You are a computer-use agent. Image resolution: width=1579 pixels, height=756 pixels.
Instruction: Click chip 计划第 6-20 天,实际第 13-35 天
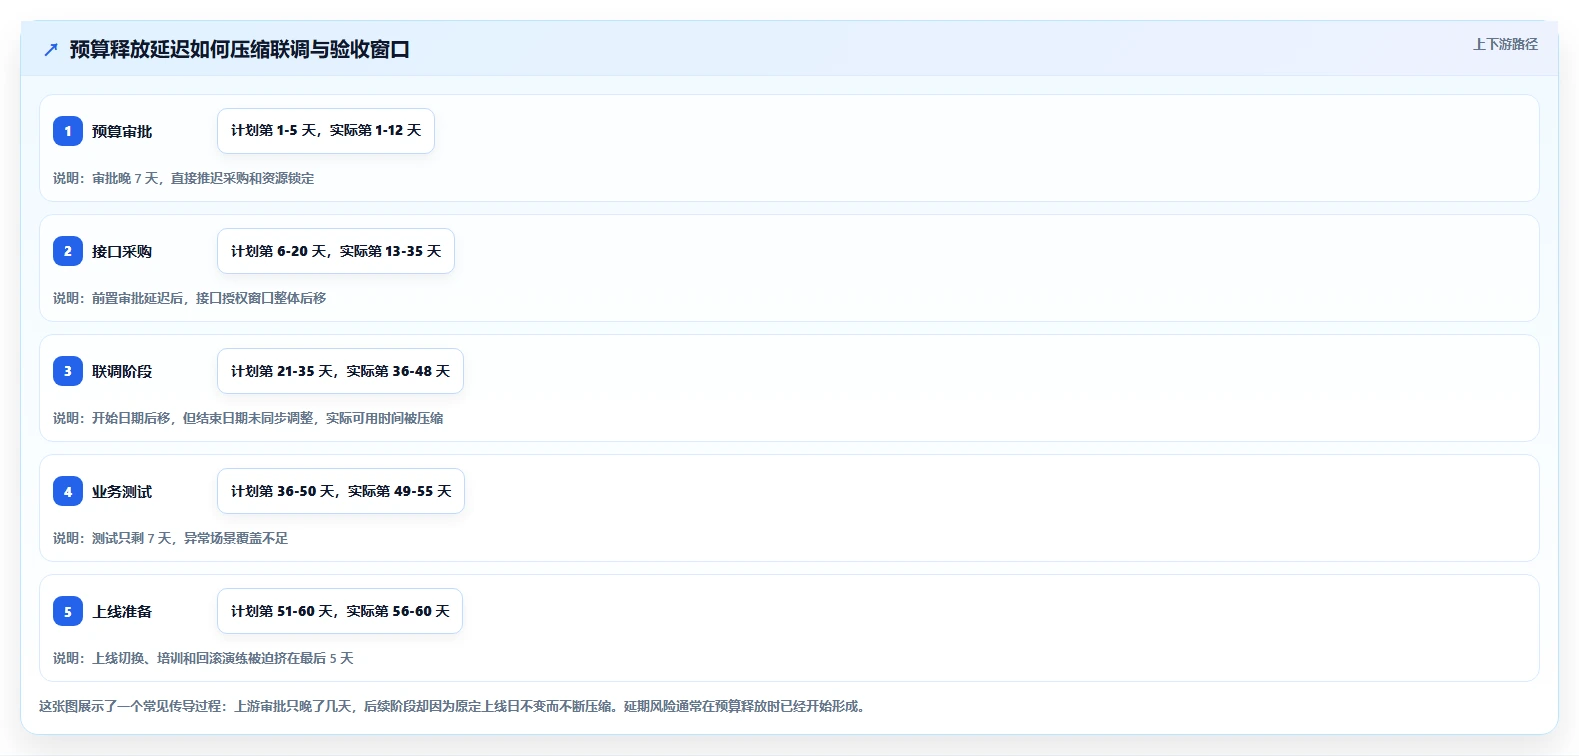336,251
